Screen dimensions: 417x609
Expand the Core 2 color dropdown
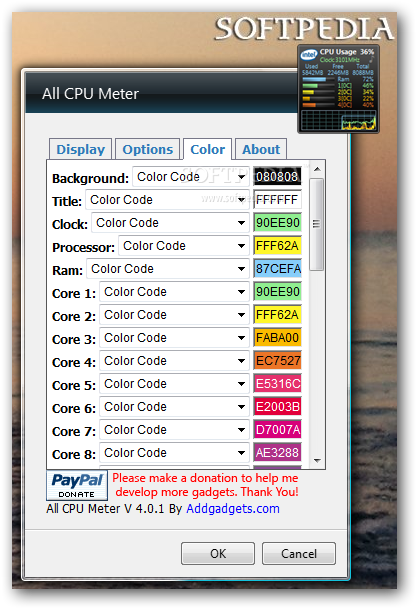coord(174,315)
